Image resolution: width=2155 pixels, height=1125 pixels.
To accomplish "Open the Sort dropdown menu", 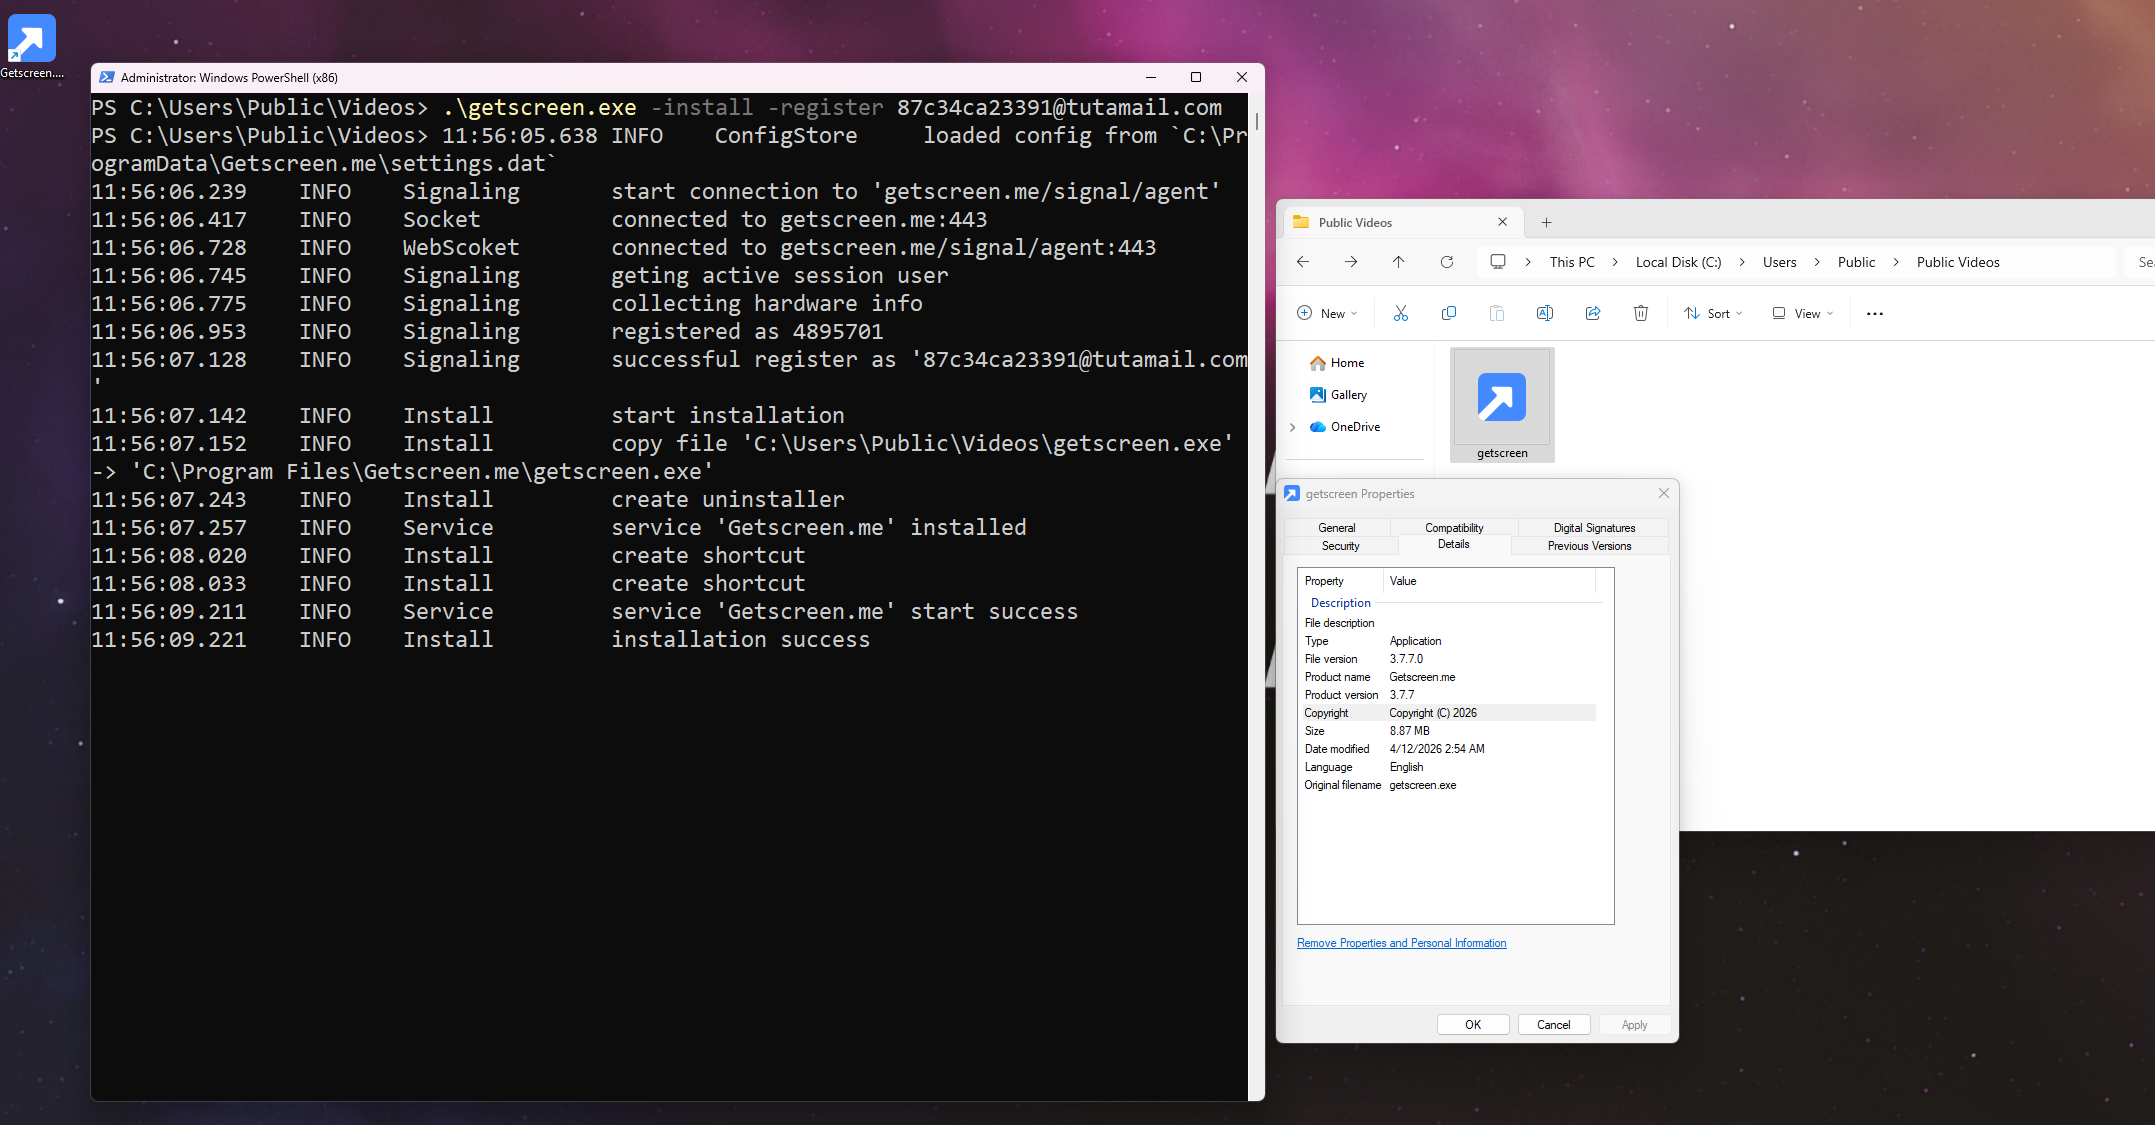I will (x=1713, y=313).
